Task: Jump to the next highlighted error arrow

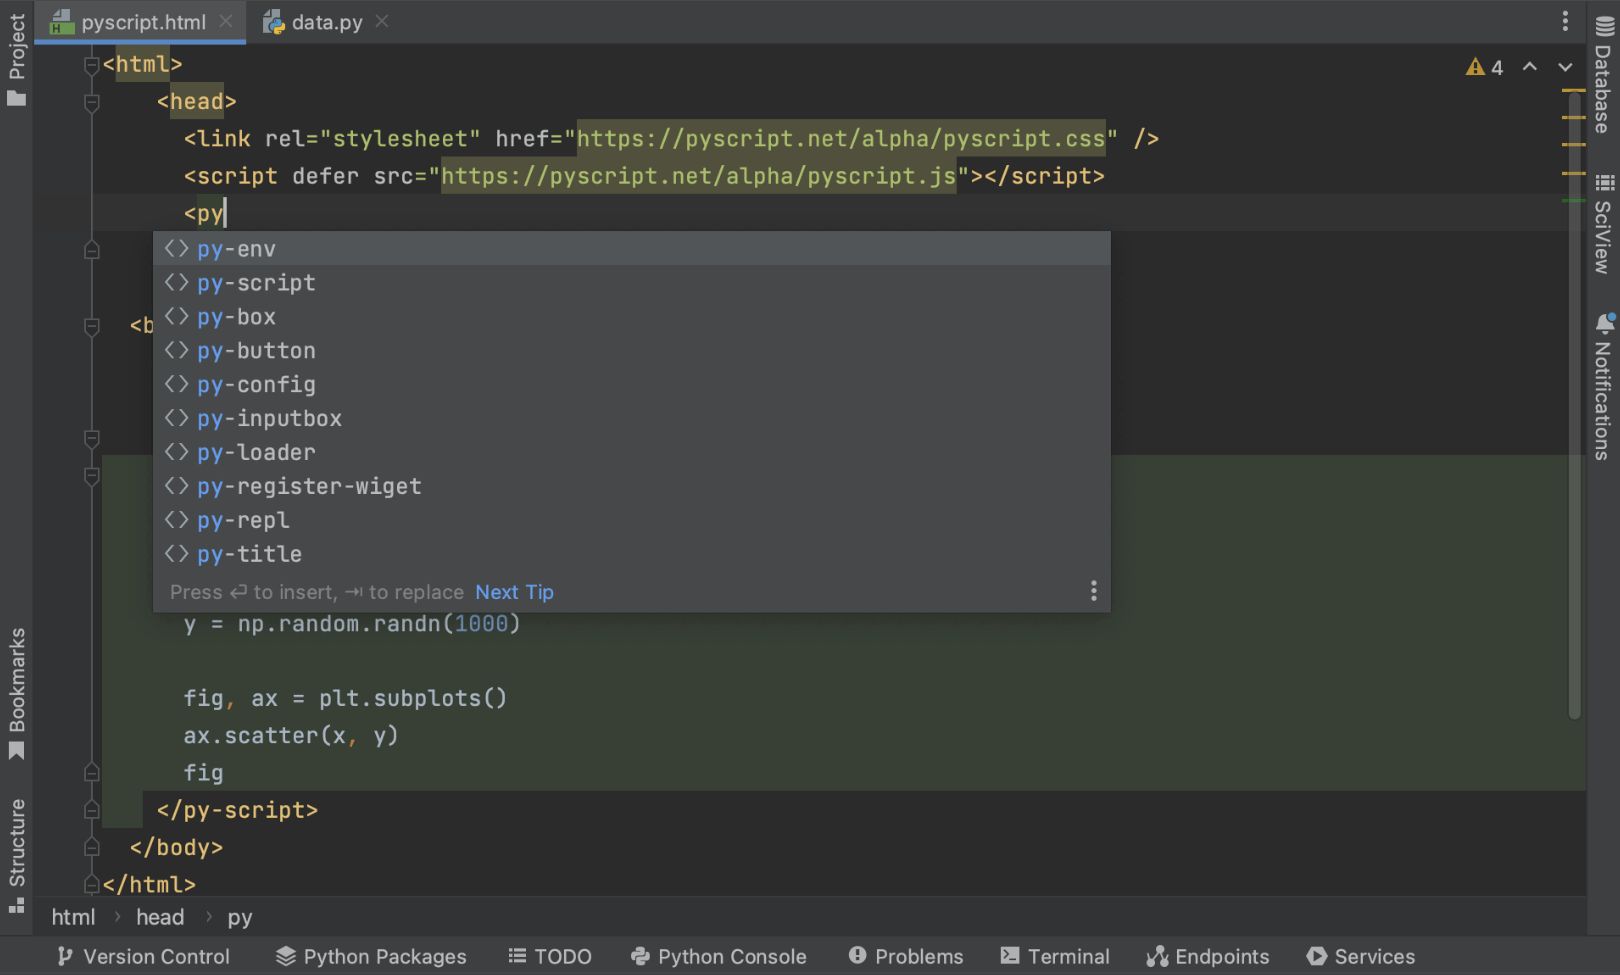Action: click(x=1565, y=67)
